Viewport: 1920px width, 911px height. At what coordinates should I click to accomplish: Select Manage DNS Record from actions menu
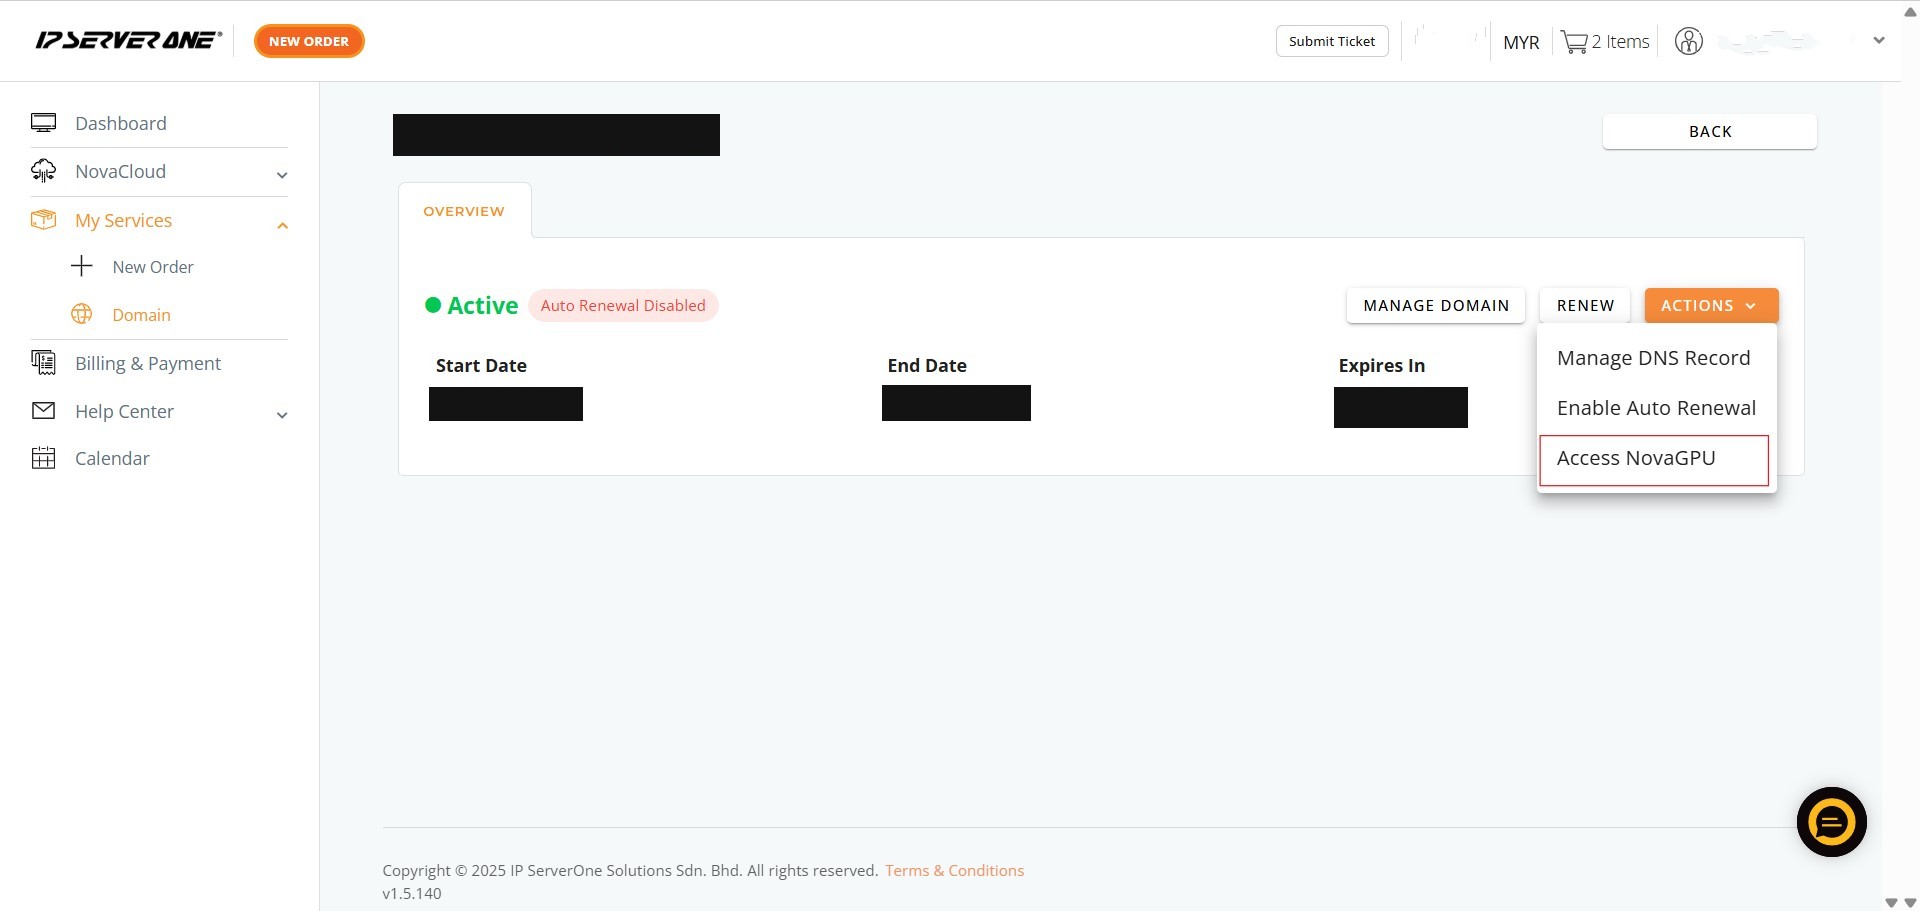pyautogui.click(x=1653, y=358)
